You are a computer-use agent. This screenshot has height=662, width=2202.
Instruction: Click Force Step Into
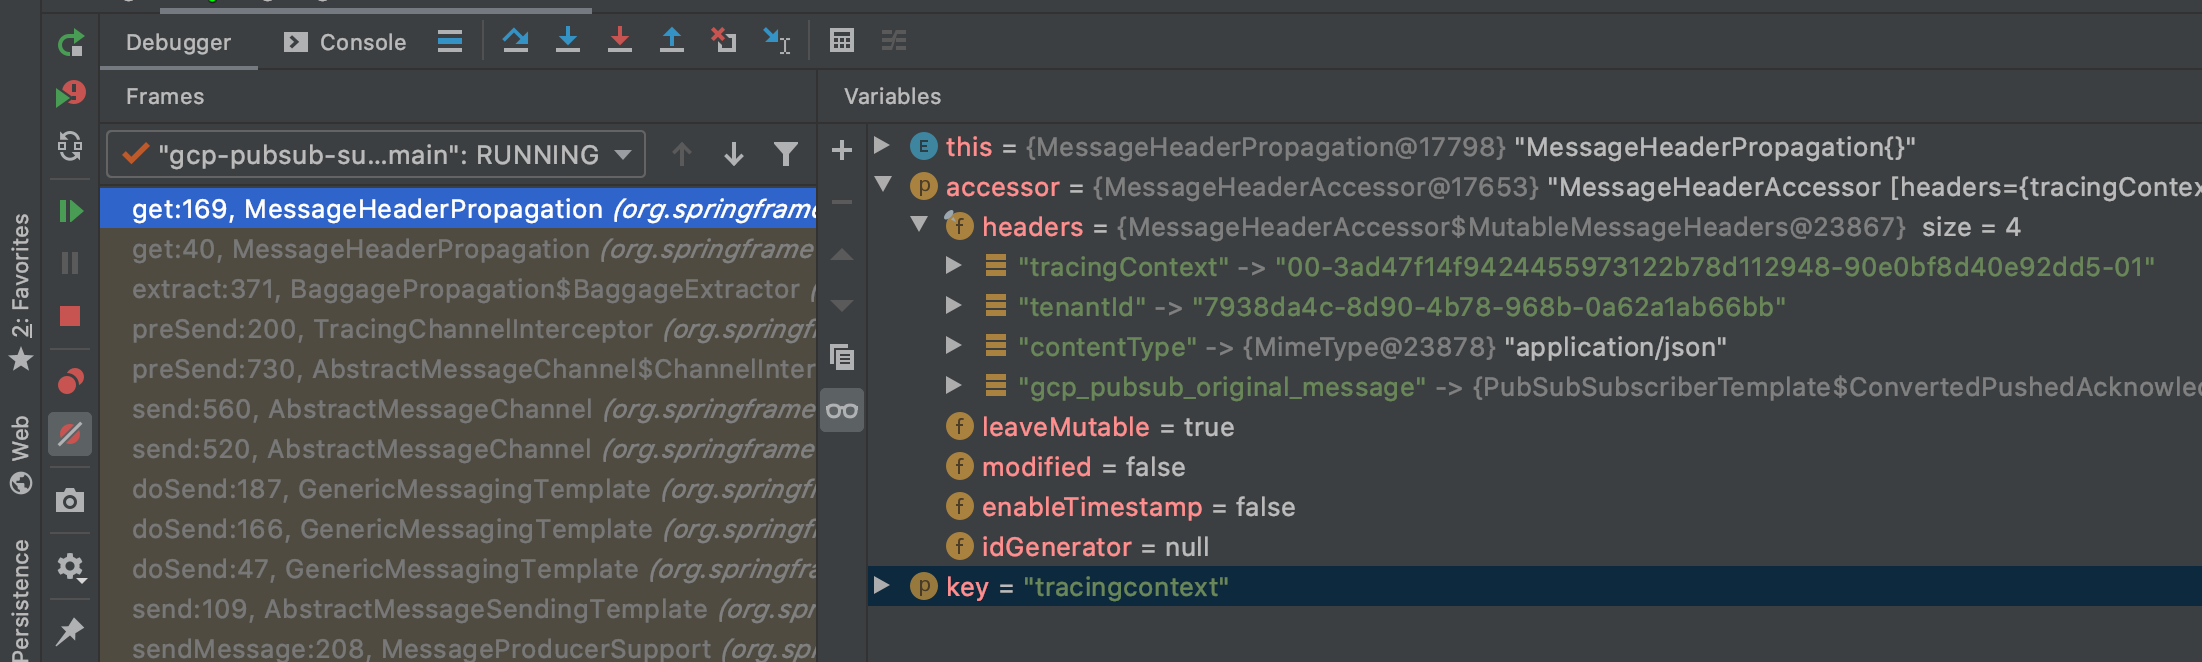coord(620,40)
